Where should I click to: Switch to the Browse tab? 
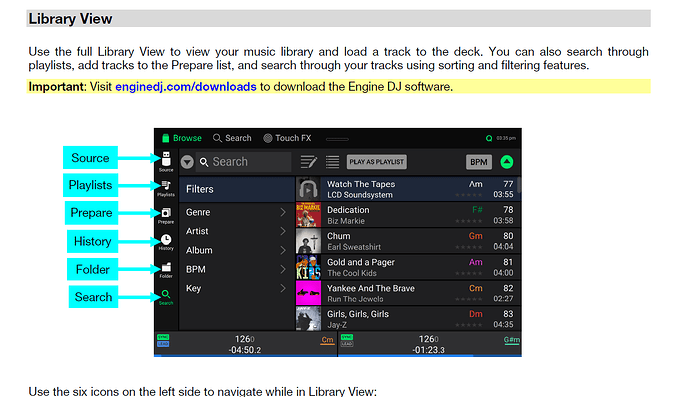pyautogui.click(x=182, y=138)
